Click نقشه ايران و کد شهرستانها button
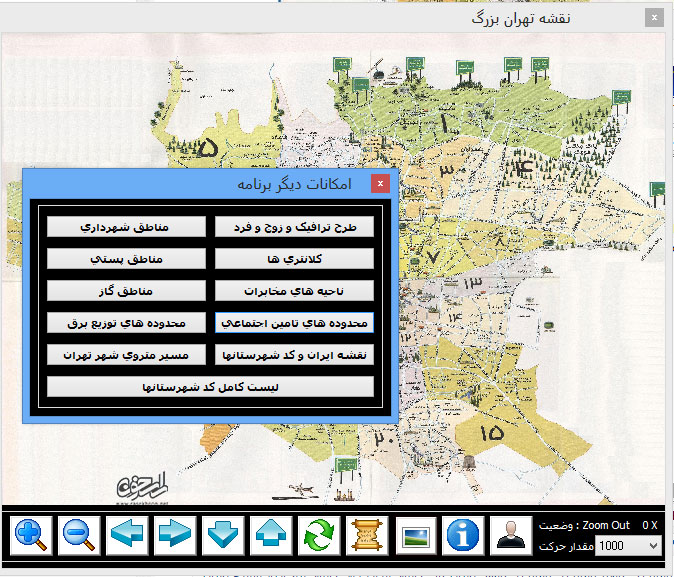Image resolution: width=674 pixels, height=577 pixels. pos(294,355)
